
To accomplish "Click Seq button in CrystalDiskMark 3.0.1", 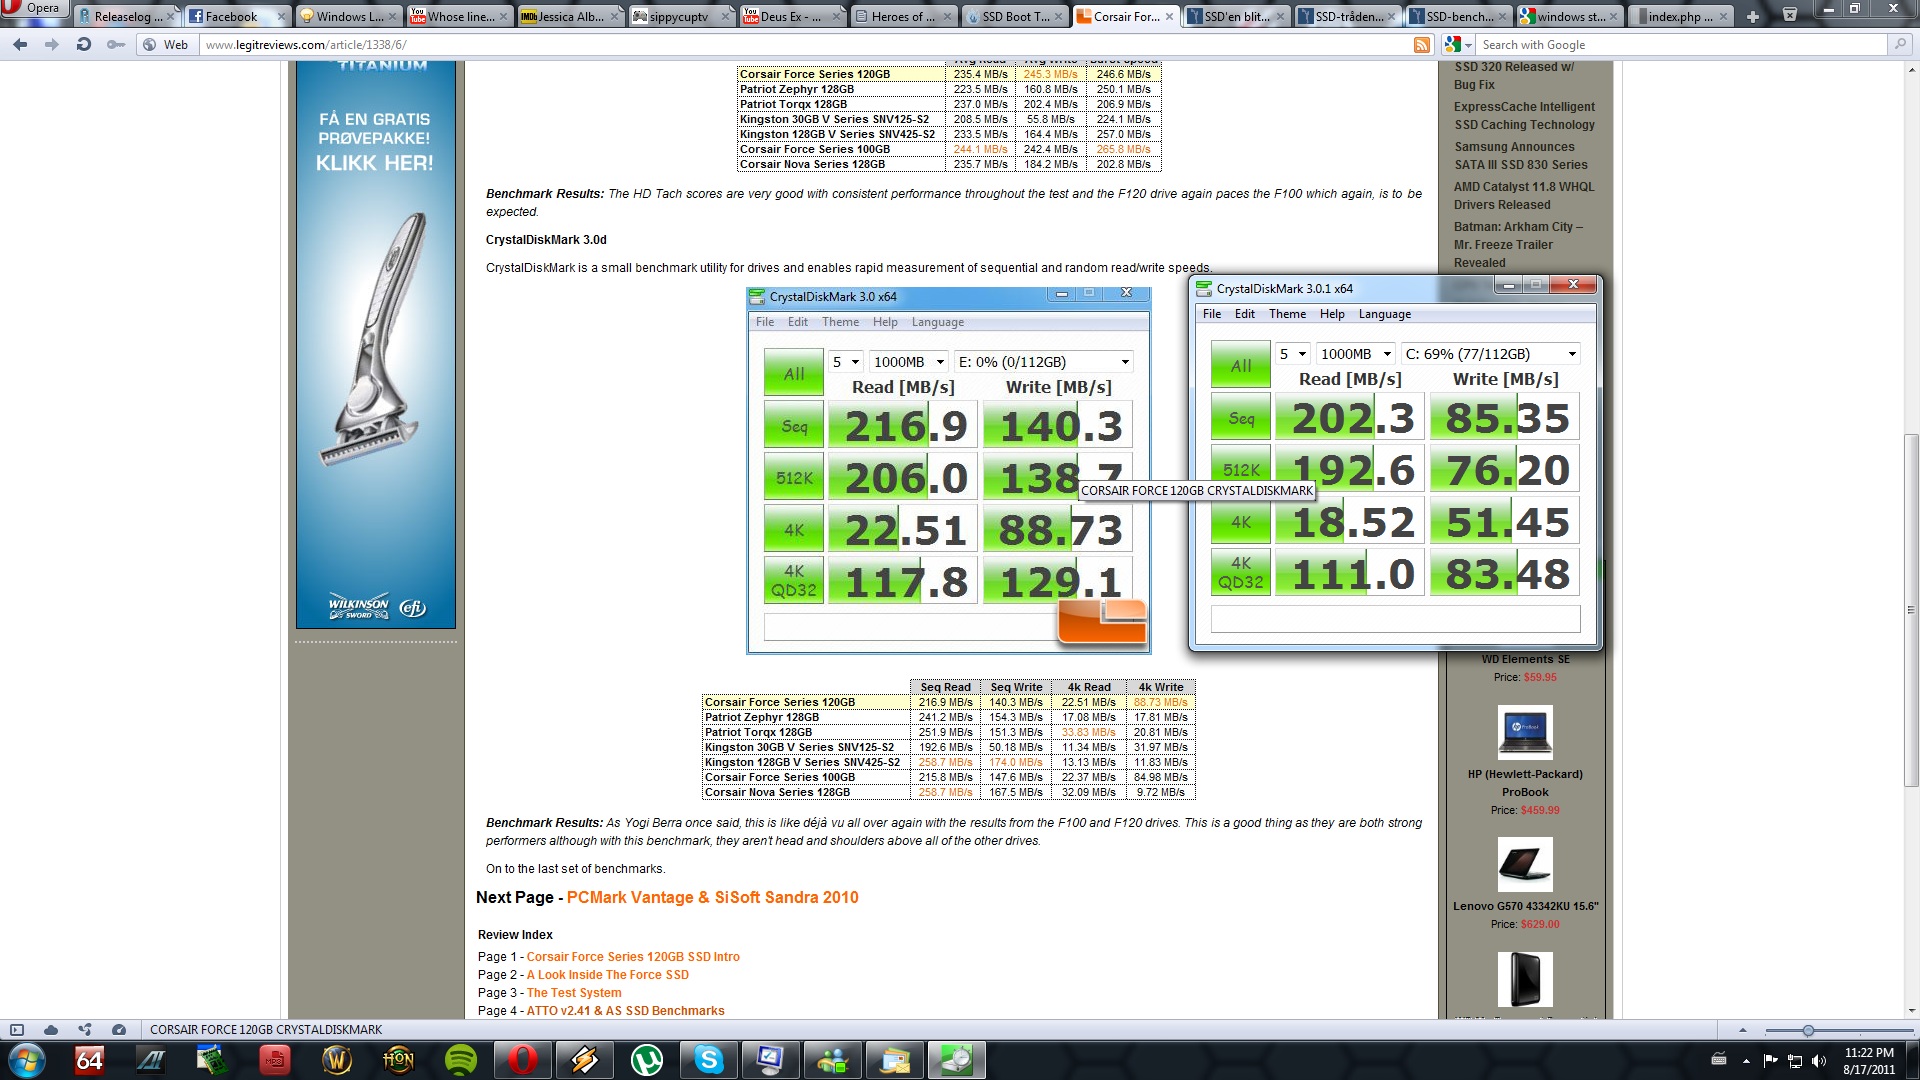I will pos(1241,418).
